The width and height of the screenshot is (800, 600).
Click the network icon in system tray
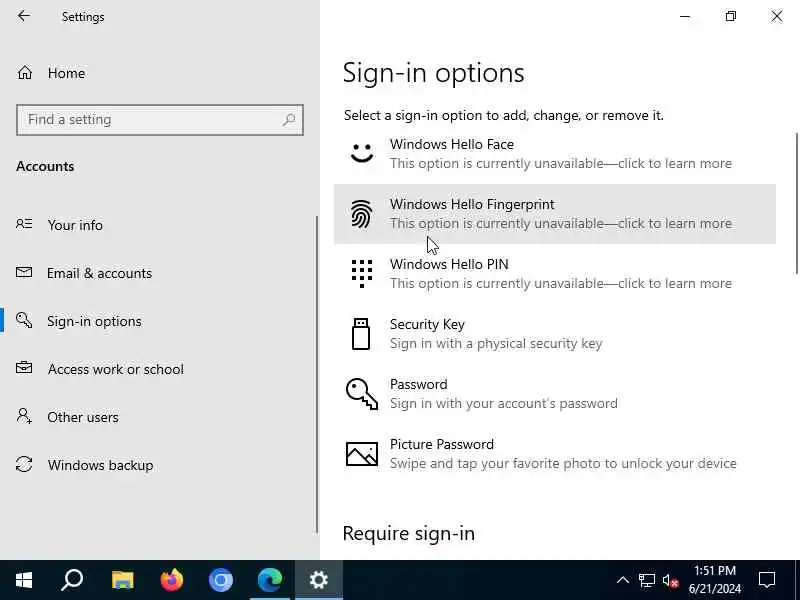tap(646, 580)
